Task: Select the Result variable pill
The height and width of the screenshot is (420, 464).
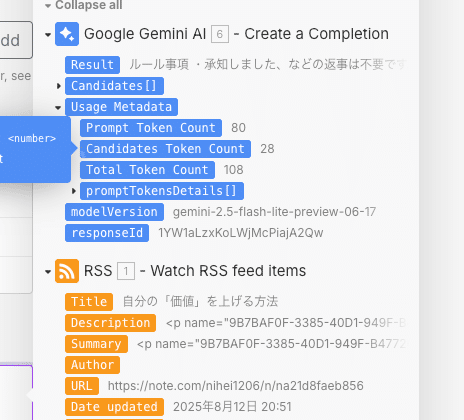Action: pyautogui.click(x=92, y=65)
